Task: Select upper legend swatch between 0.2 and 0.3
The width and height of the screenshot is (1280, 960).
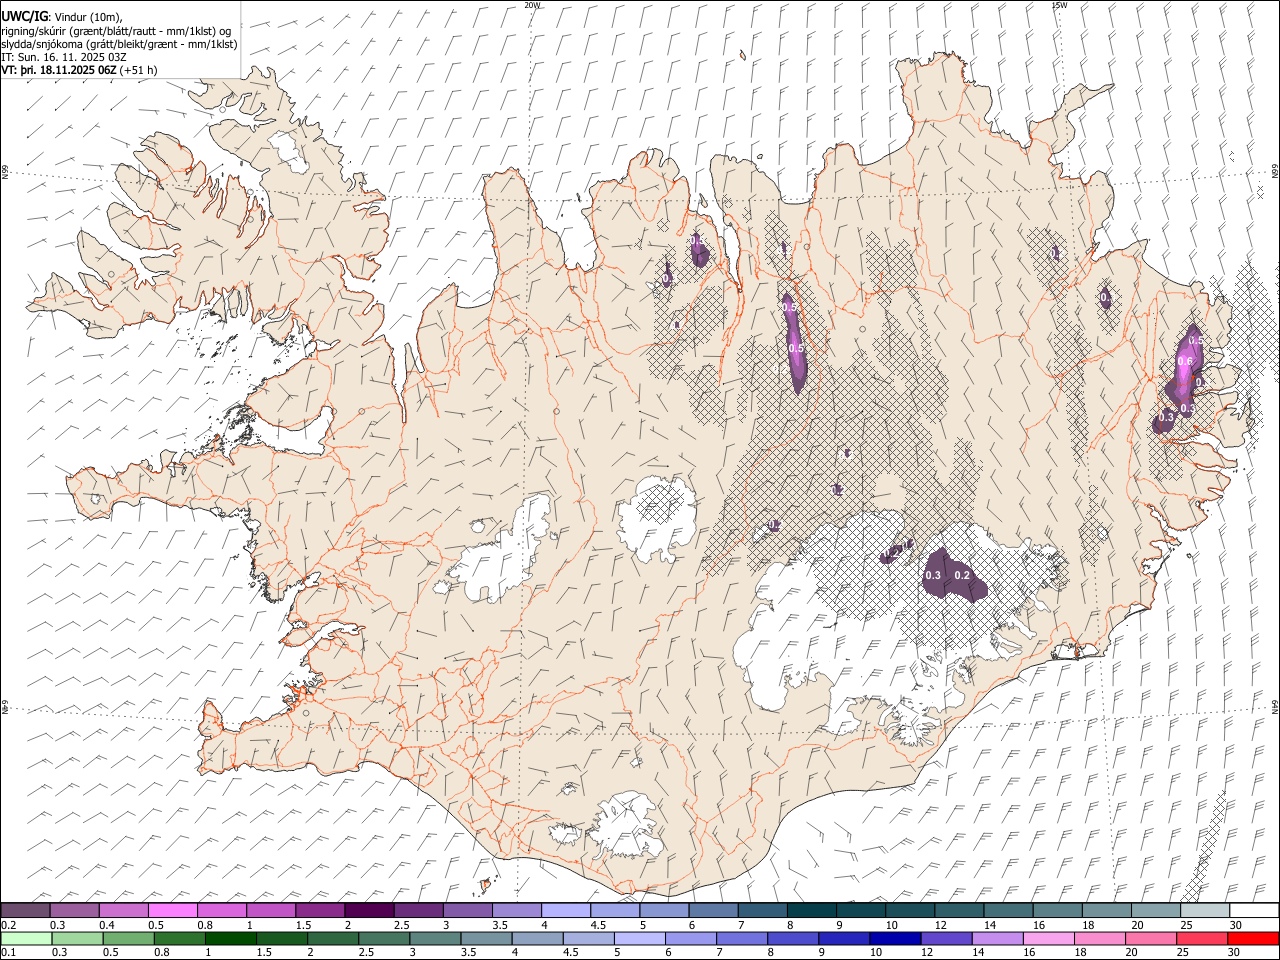Action: point(25,910)
